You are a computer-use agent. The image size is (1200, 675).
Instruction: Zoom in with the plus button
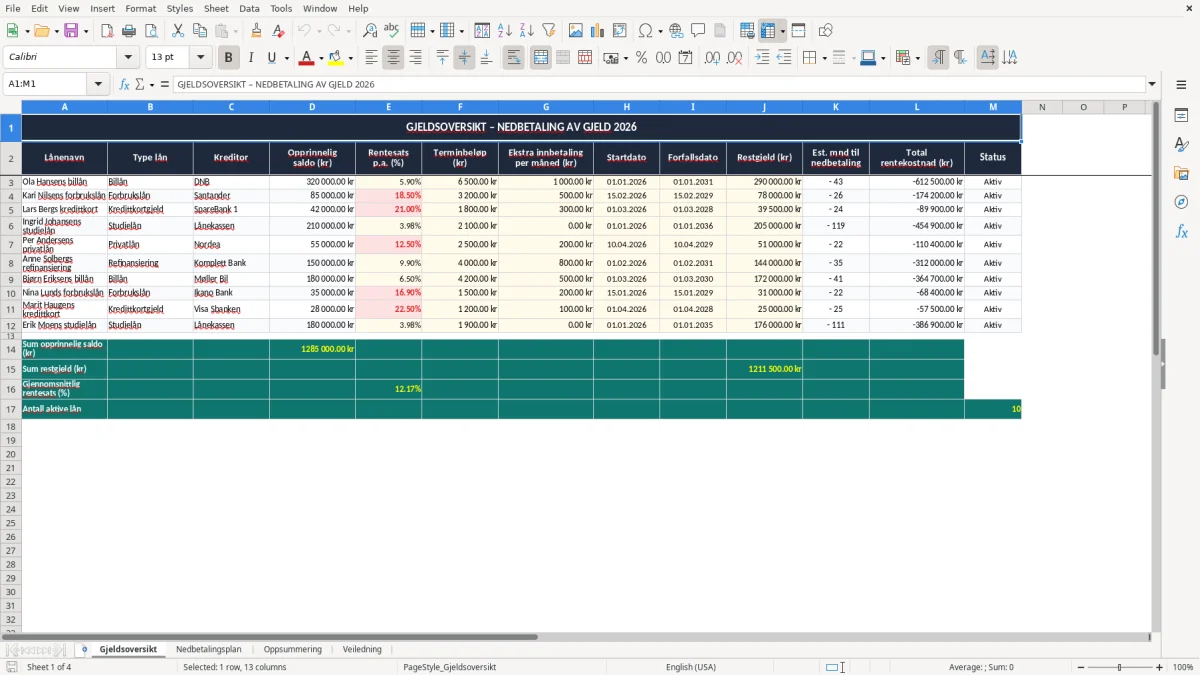tap(1160, 667)
